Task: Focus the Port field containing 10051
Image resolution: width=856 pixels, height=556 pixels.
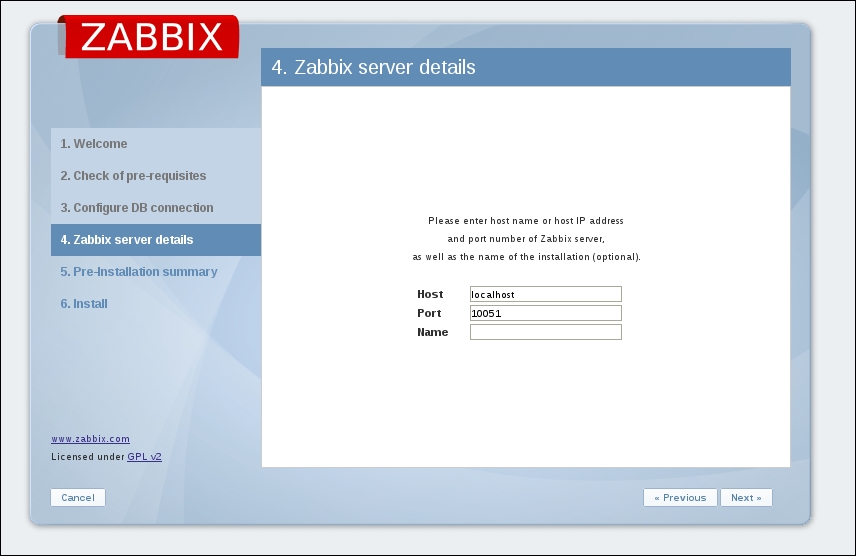Action: (545, 313)
